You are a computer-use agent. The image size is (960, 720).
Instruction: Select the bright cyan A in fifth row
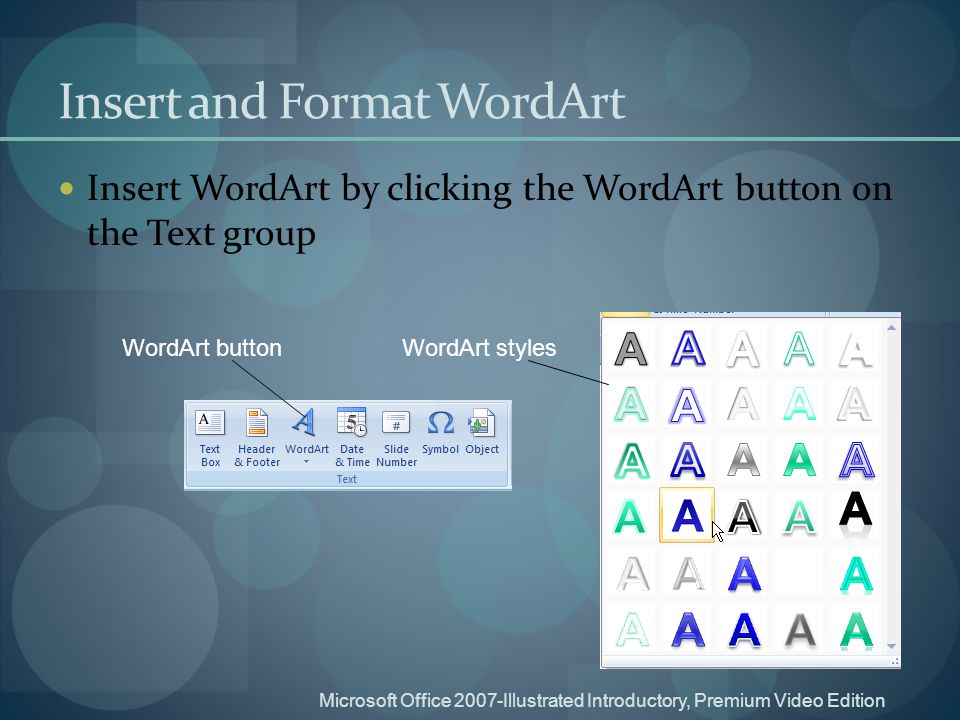[855, 574]
